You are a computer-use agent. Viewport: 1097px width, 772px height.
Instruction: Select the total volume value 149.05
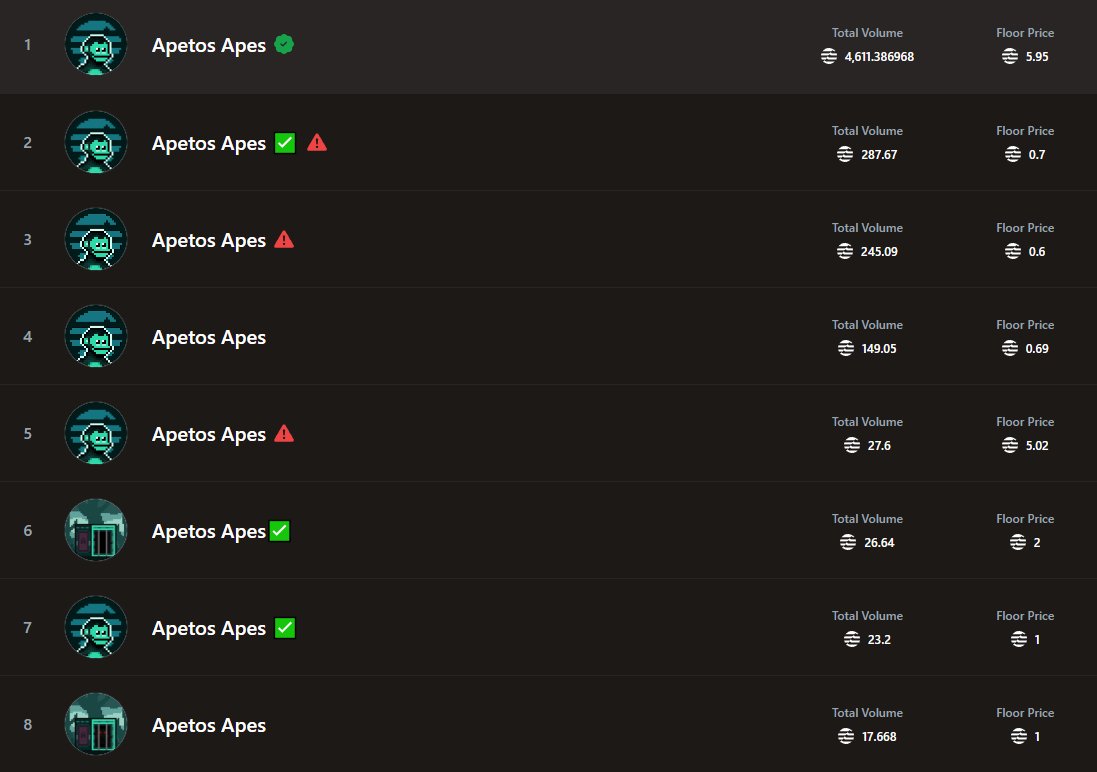click(x=879, y=349)
